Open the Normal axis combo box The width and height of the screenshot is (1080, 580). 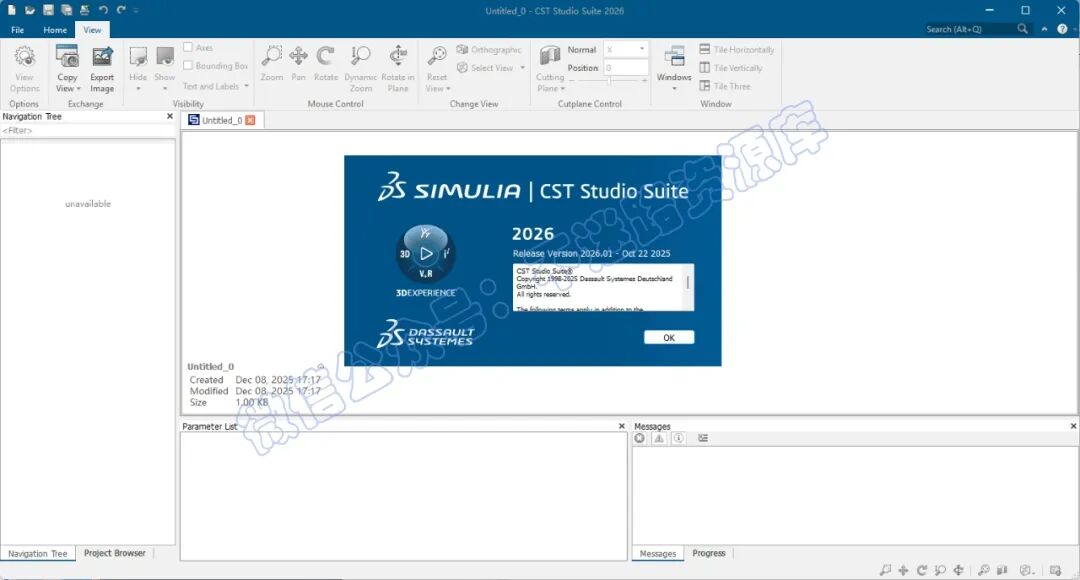[625, 50]
